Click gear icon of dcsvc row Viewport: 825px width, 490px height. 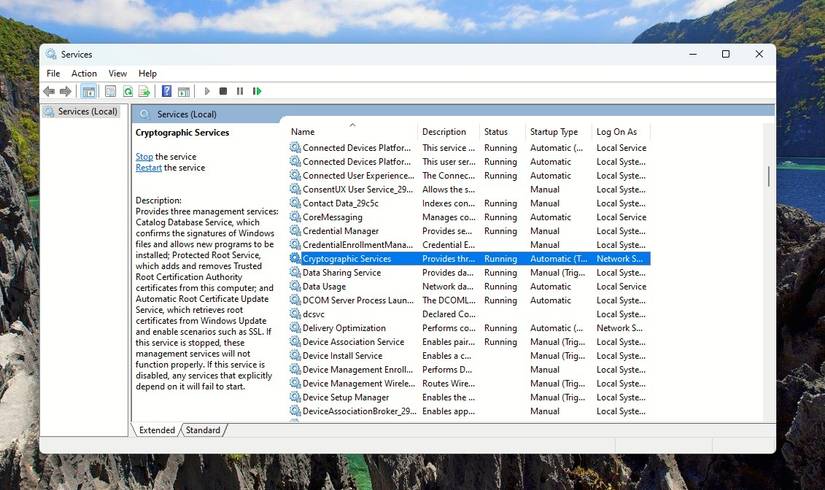click(x=295, y=314)
